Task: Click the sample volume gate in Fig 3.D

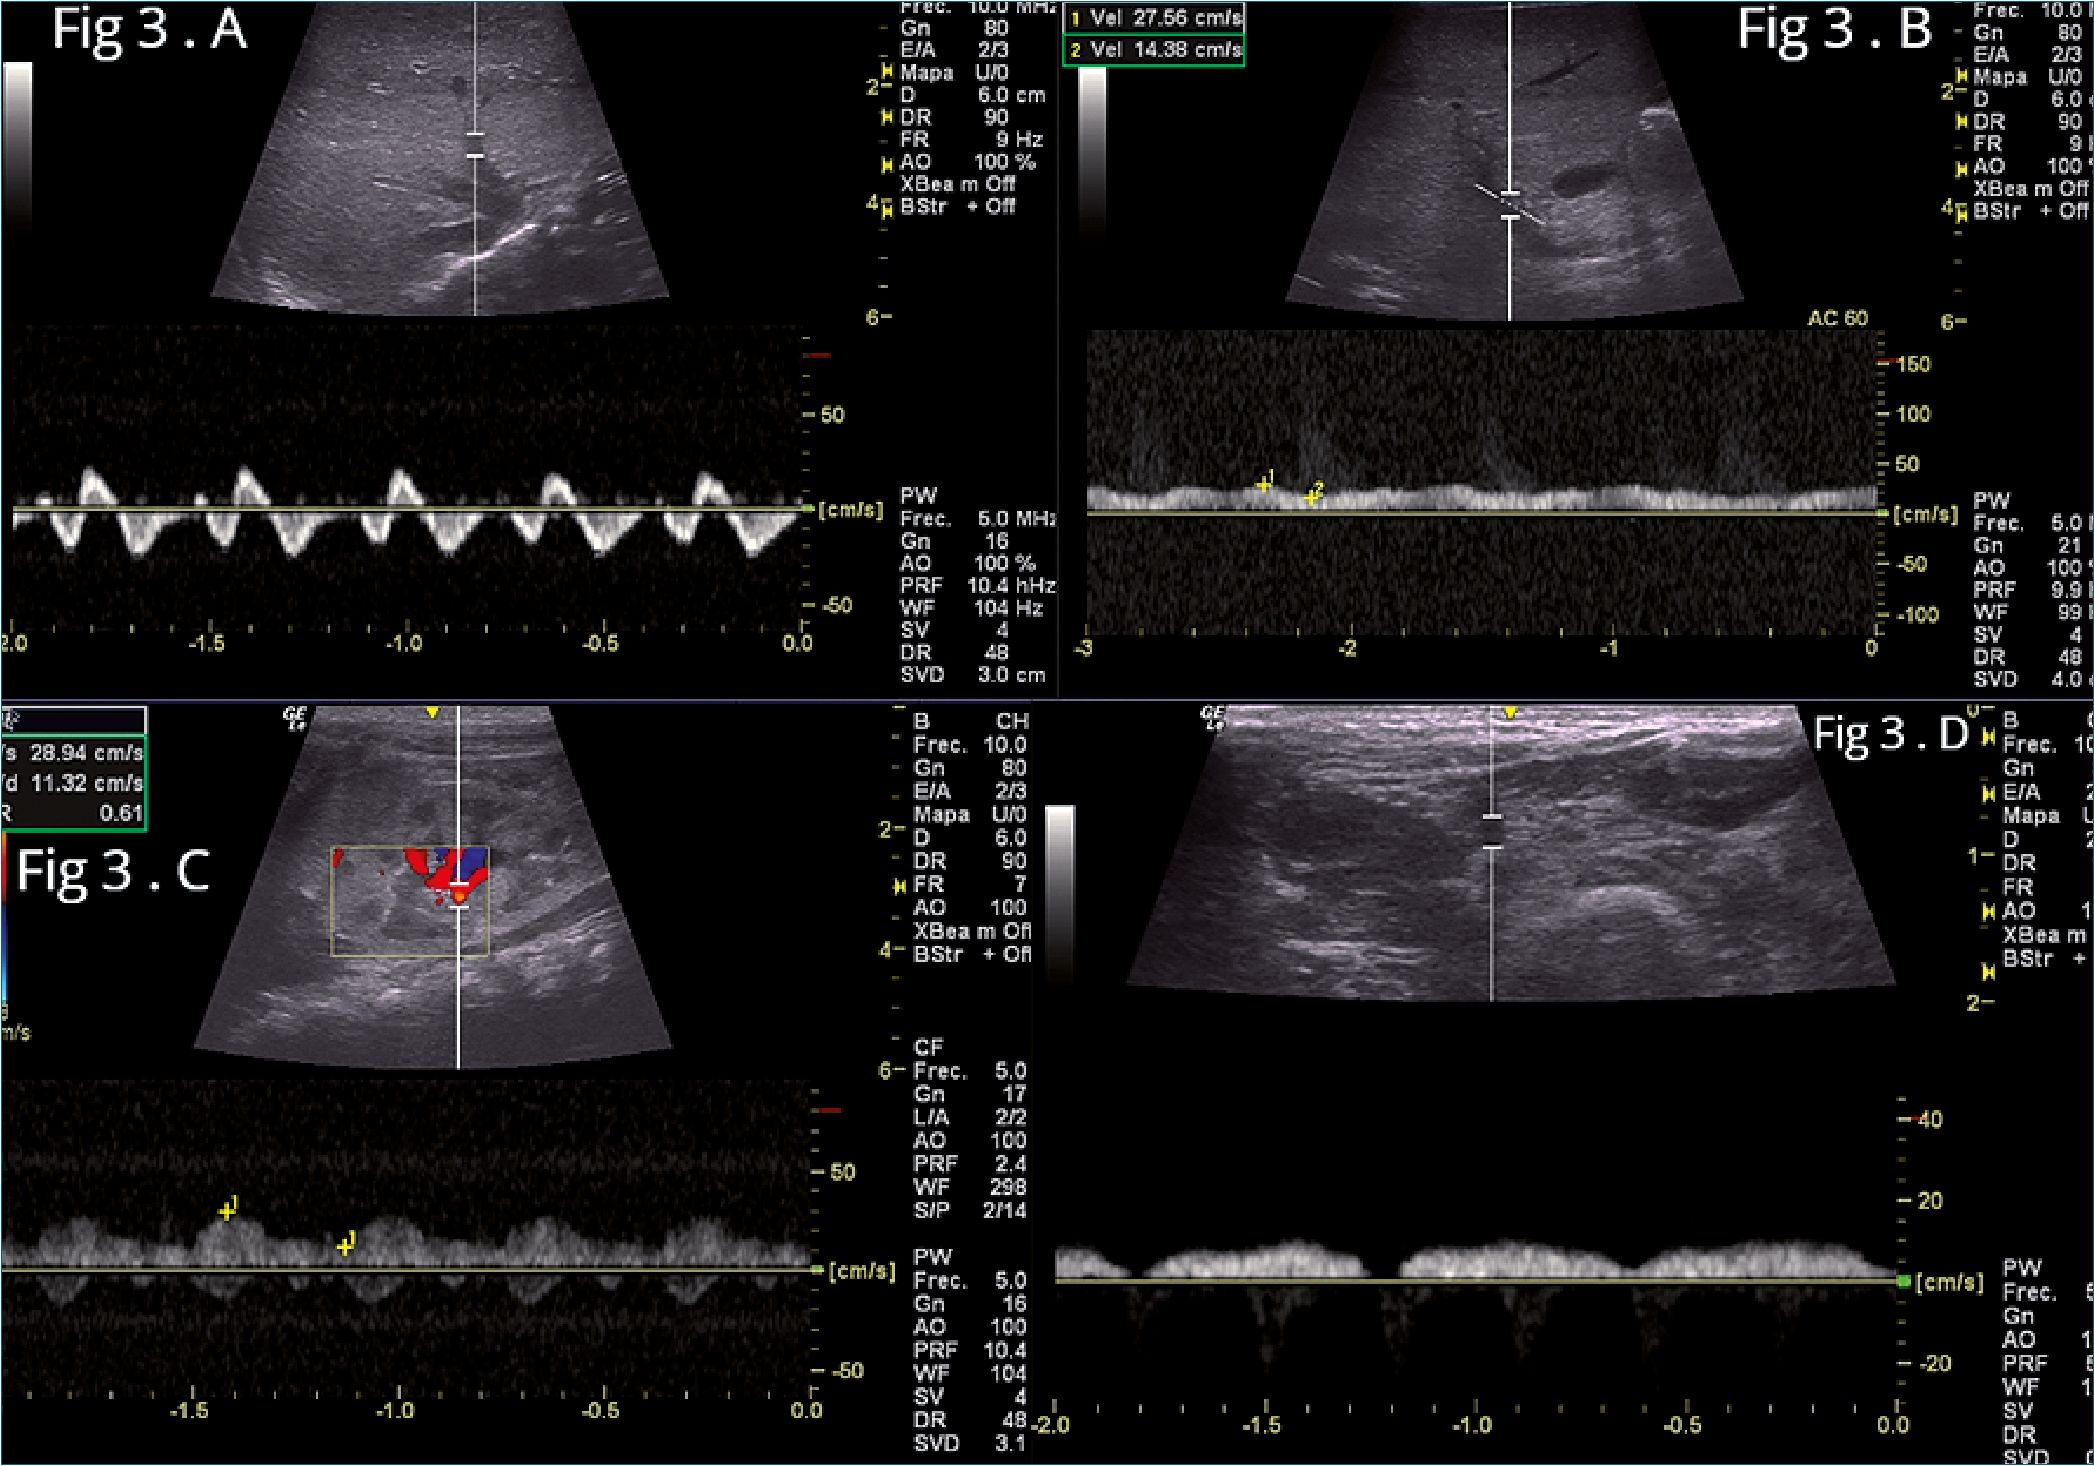Action: point(1491,832)
